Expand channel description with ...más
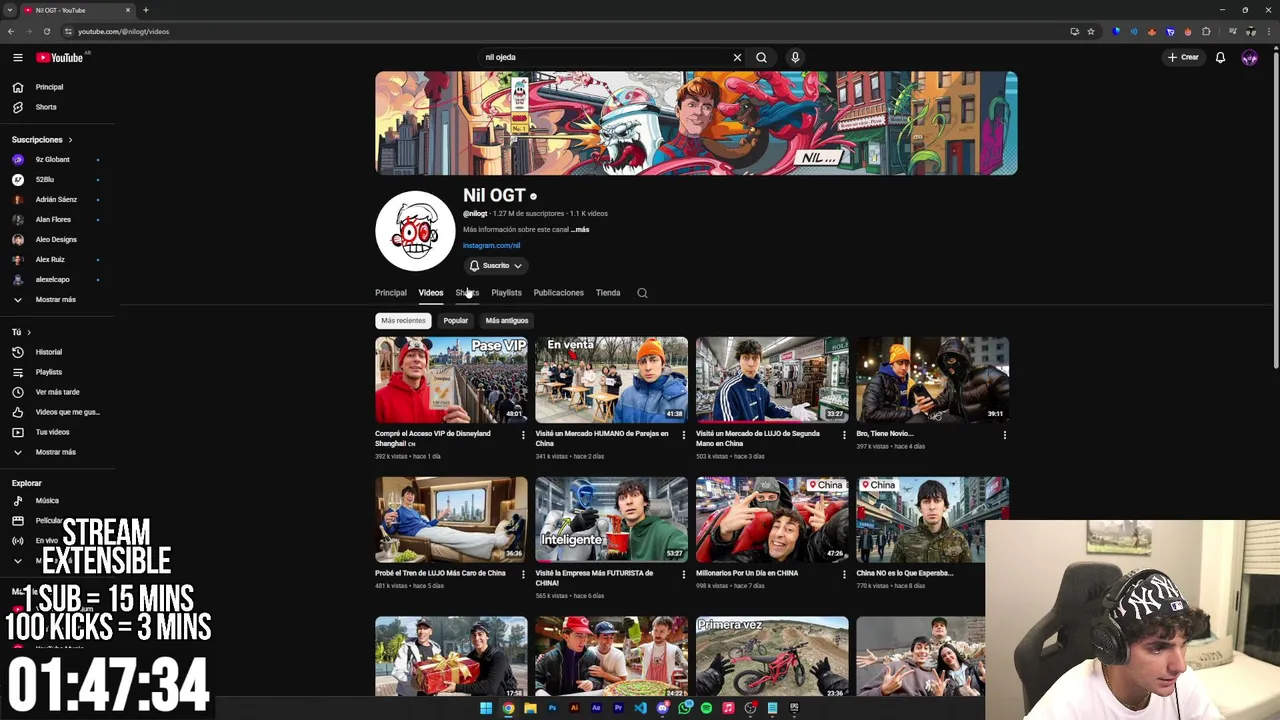The image size is (1280, 720). [x=579, y=230]
